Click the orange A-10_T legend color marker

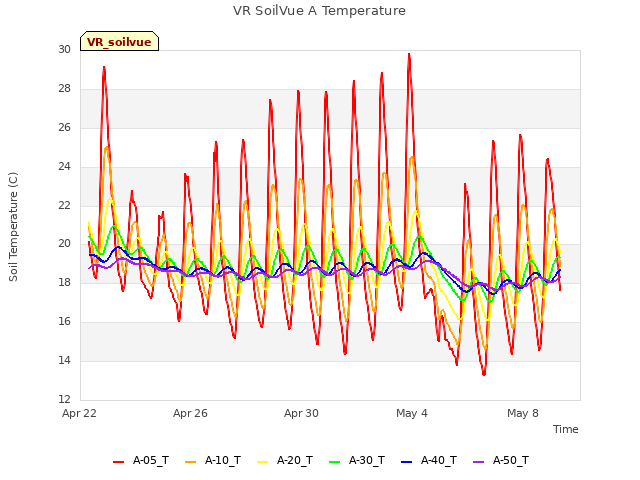point(191,462)
